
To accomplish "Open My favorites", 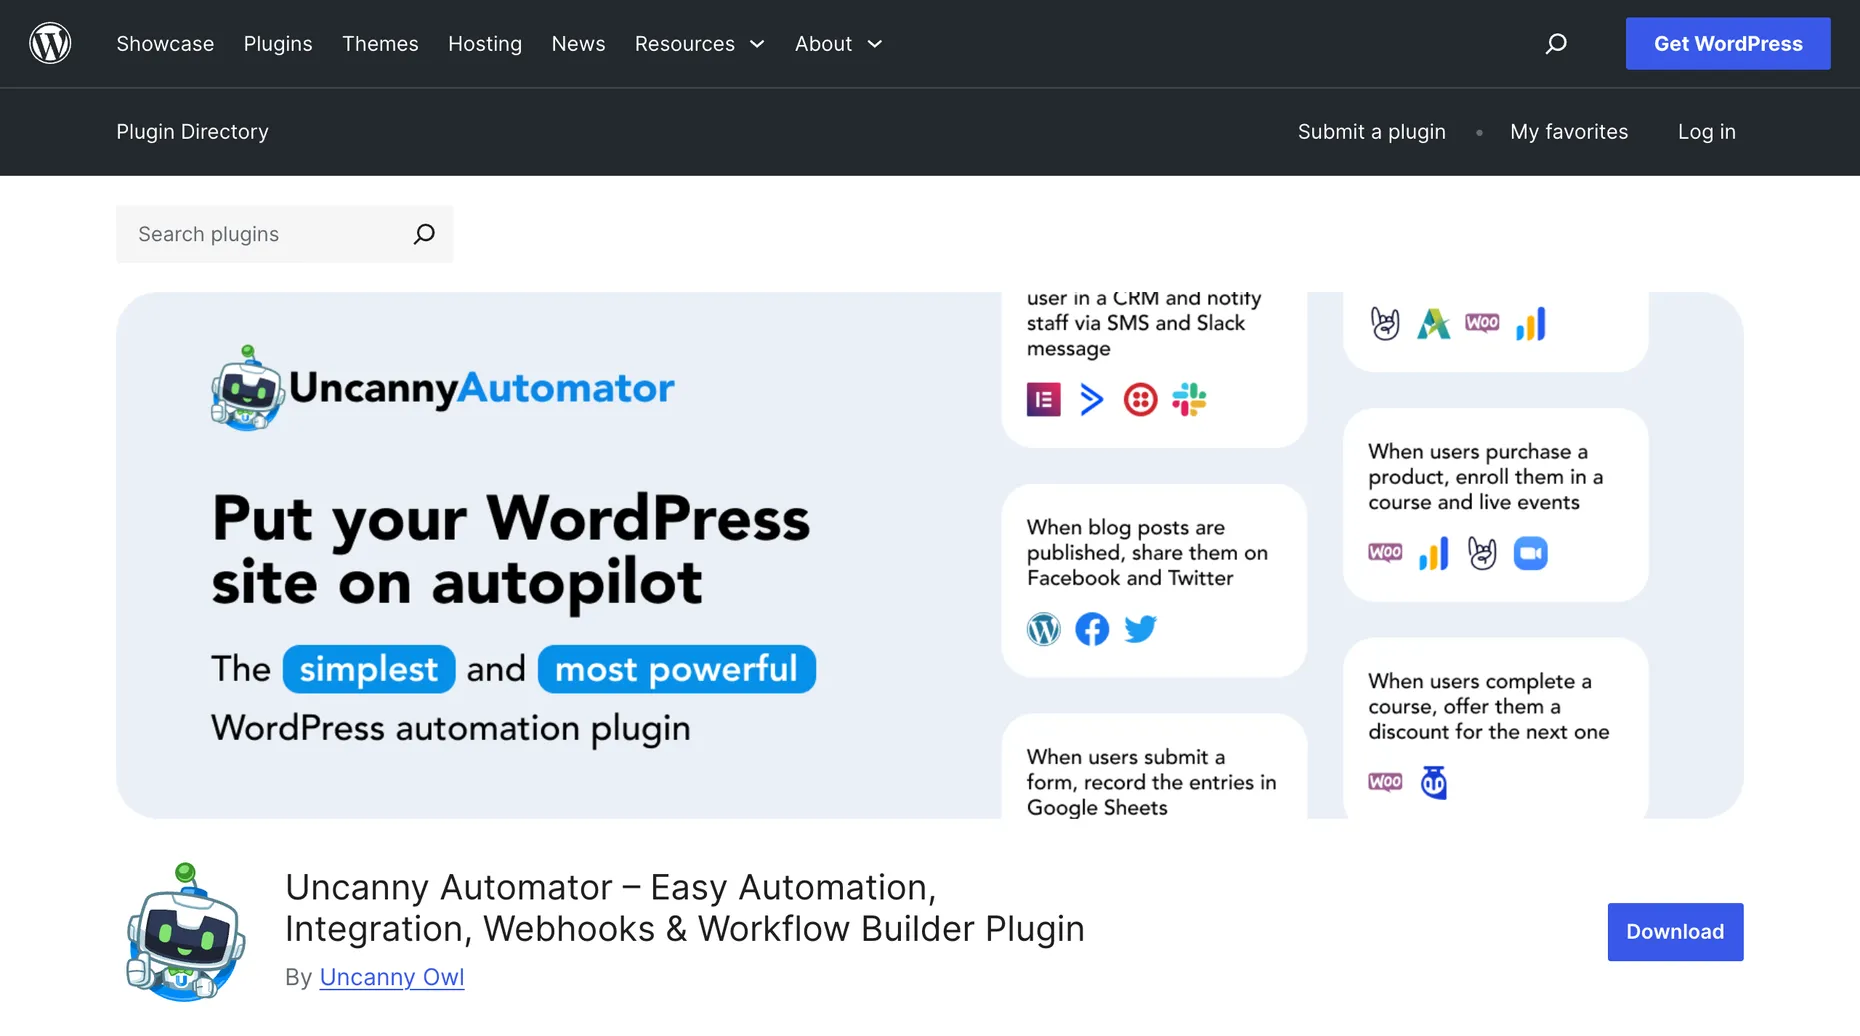I will pos(1569,132).
